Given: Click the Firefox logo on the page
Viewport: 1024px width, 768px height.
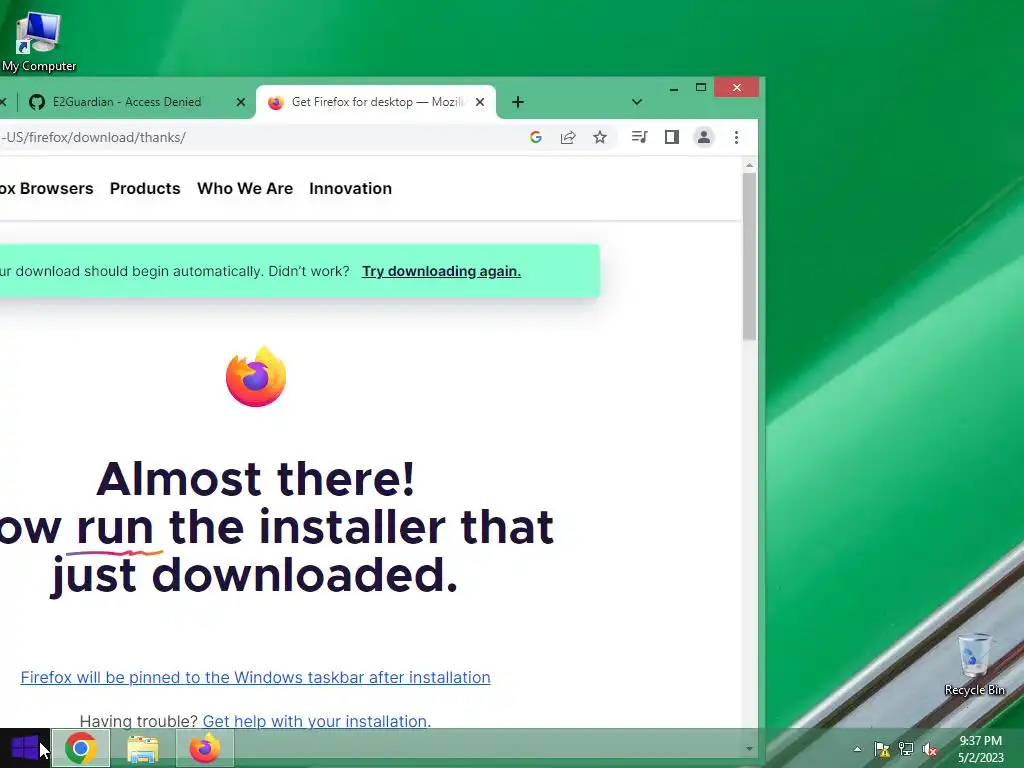Looking at the screenshot, I should click(256, 377).
